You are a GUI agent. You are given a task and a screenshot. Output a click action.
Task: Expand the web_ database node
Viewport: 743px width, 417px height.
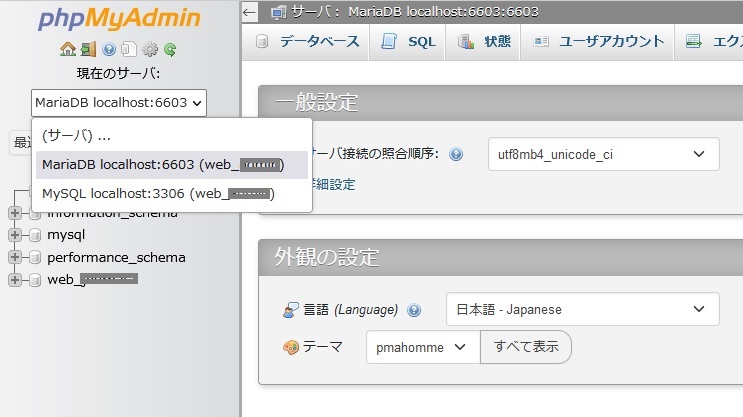coord(15,280)
